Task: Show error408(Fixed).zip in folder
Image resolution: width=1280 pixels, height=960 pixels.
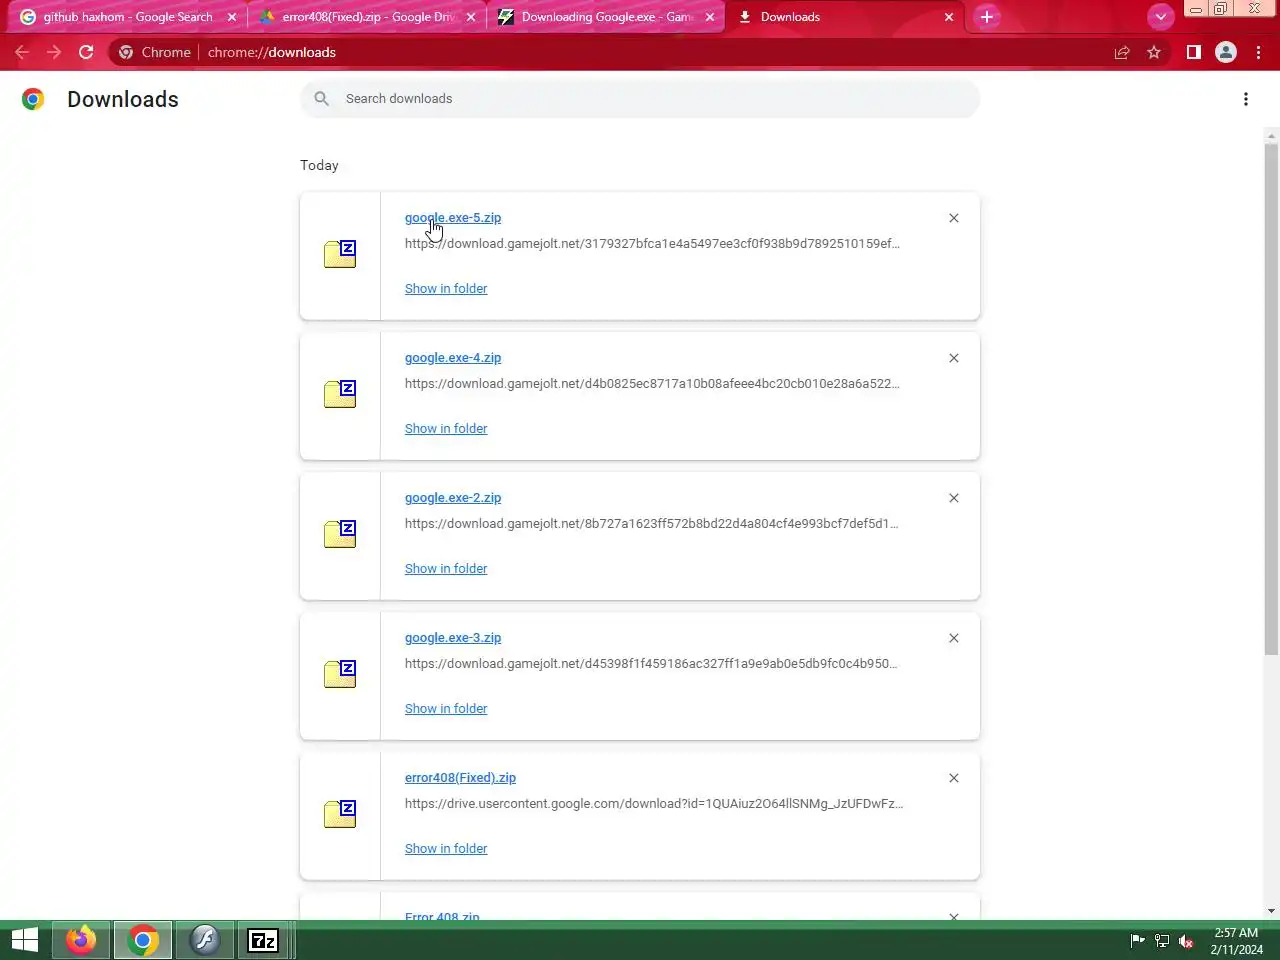Action: click(x=446, y=848)
